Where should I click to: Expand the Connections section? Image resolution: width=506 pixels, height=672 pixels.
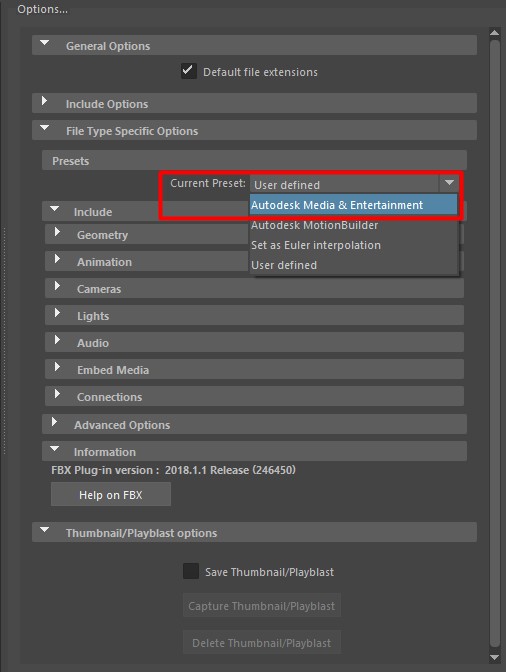click(x=57, y=394)
